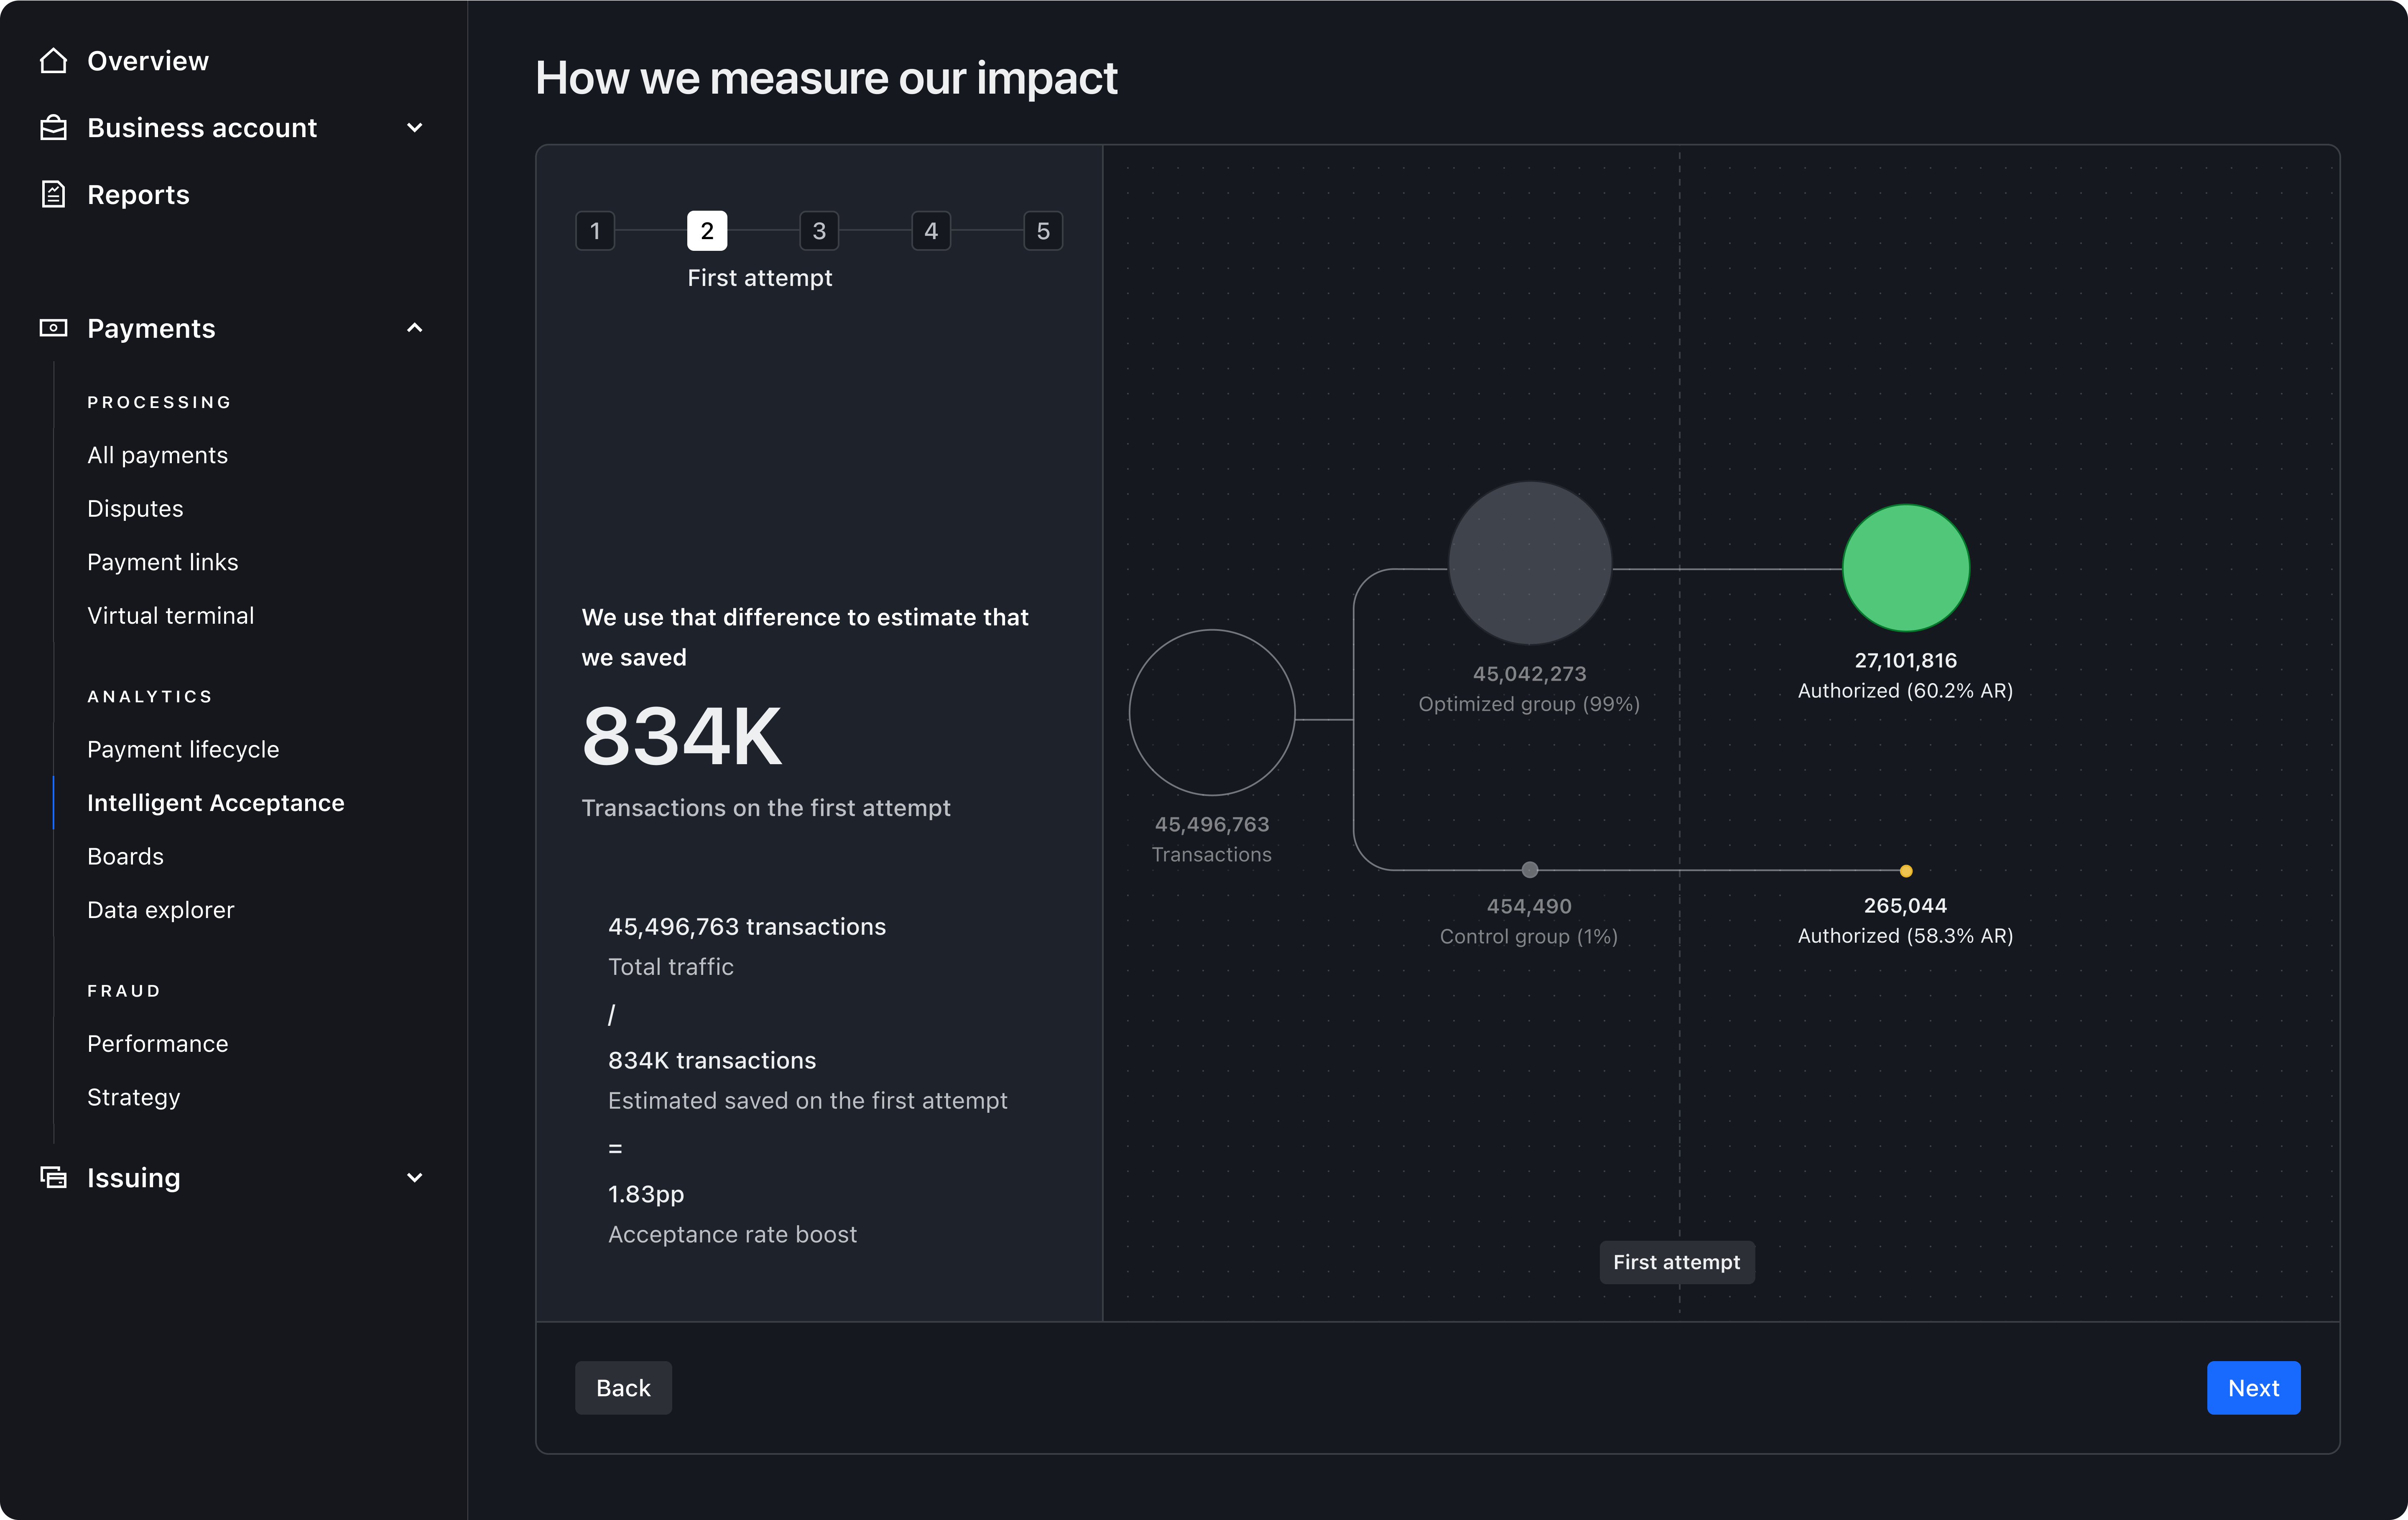Click the 'How we measure our impact' heading
This screenshot has height=1520, width=2408.
826,78
